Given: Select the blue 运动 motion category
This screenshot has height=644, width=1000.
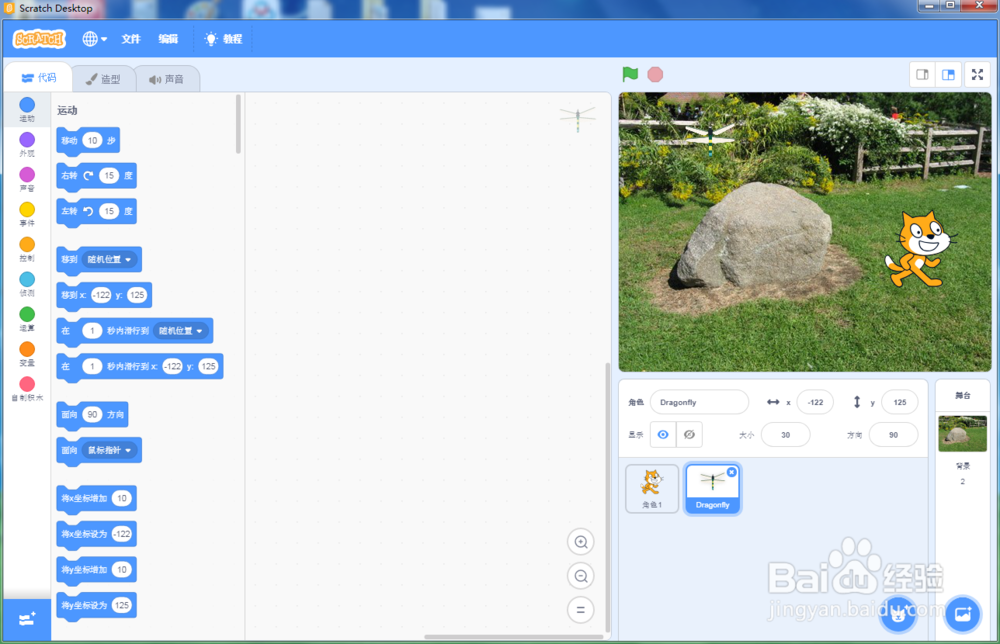Looking at the screenshot, I should 27,109.
